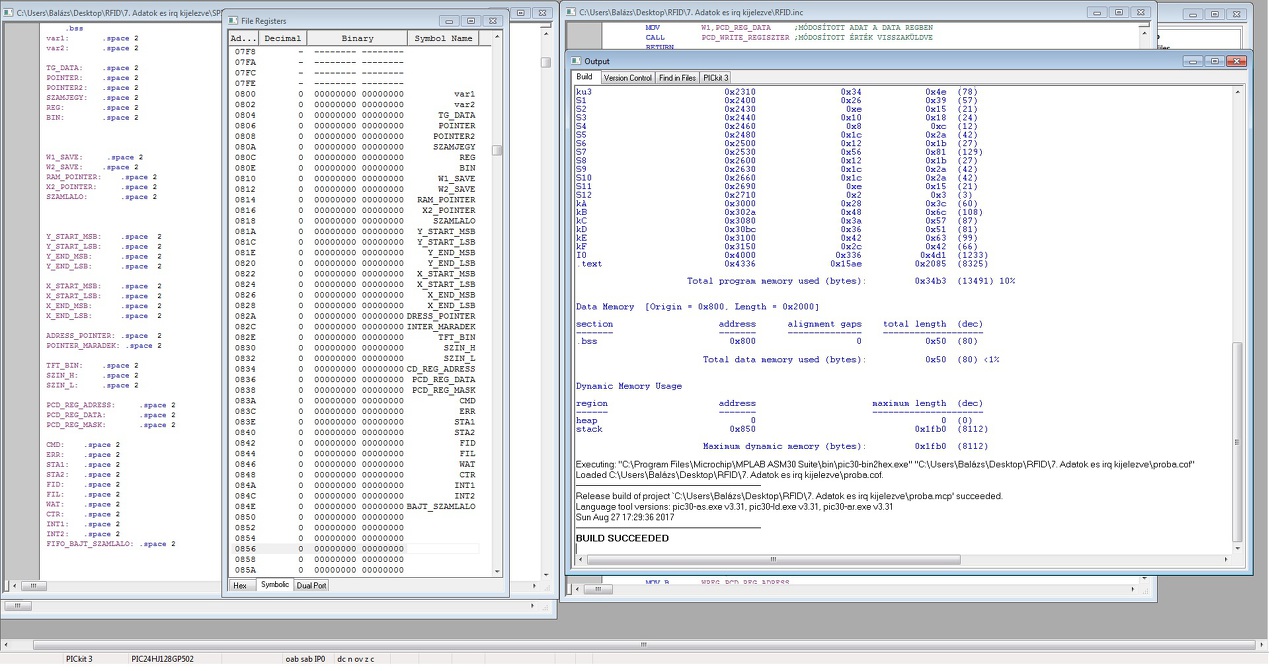Open the Find in Files tab
Viewport: 1280px width, 671px height.
[677, 77]
